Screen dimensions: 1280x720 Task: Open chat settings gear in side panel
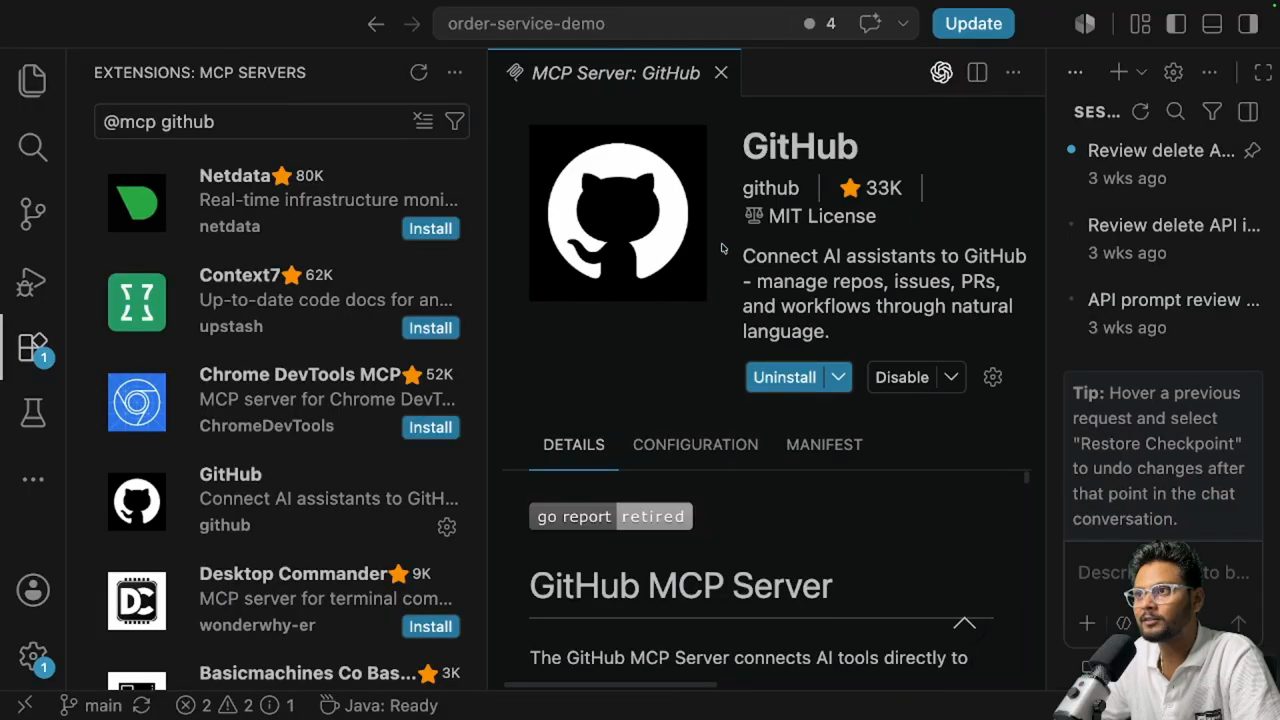click(x=1173, y=72)
